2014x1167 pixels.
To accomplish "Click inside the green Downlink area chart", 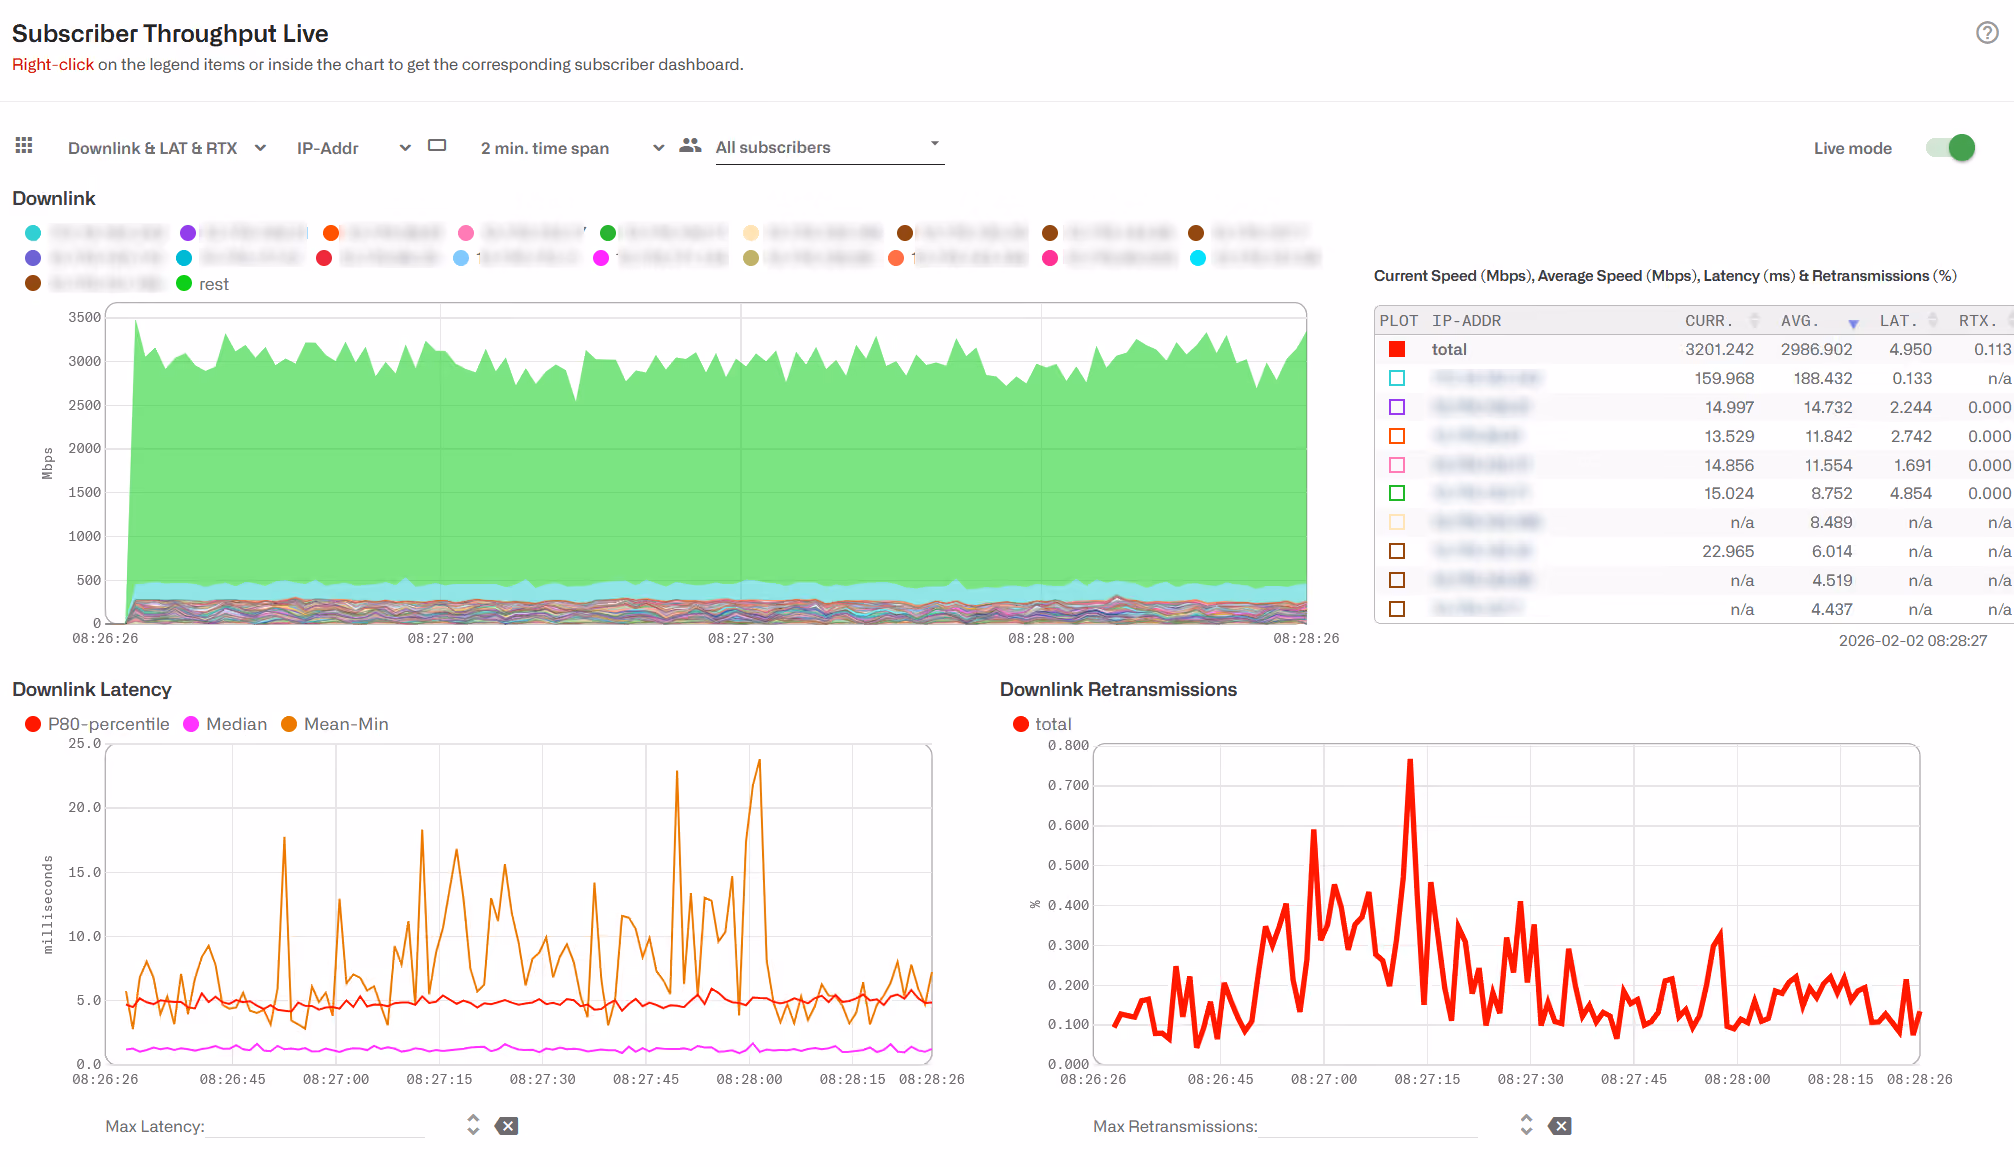I will [x=706, y=463].
